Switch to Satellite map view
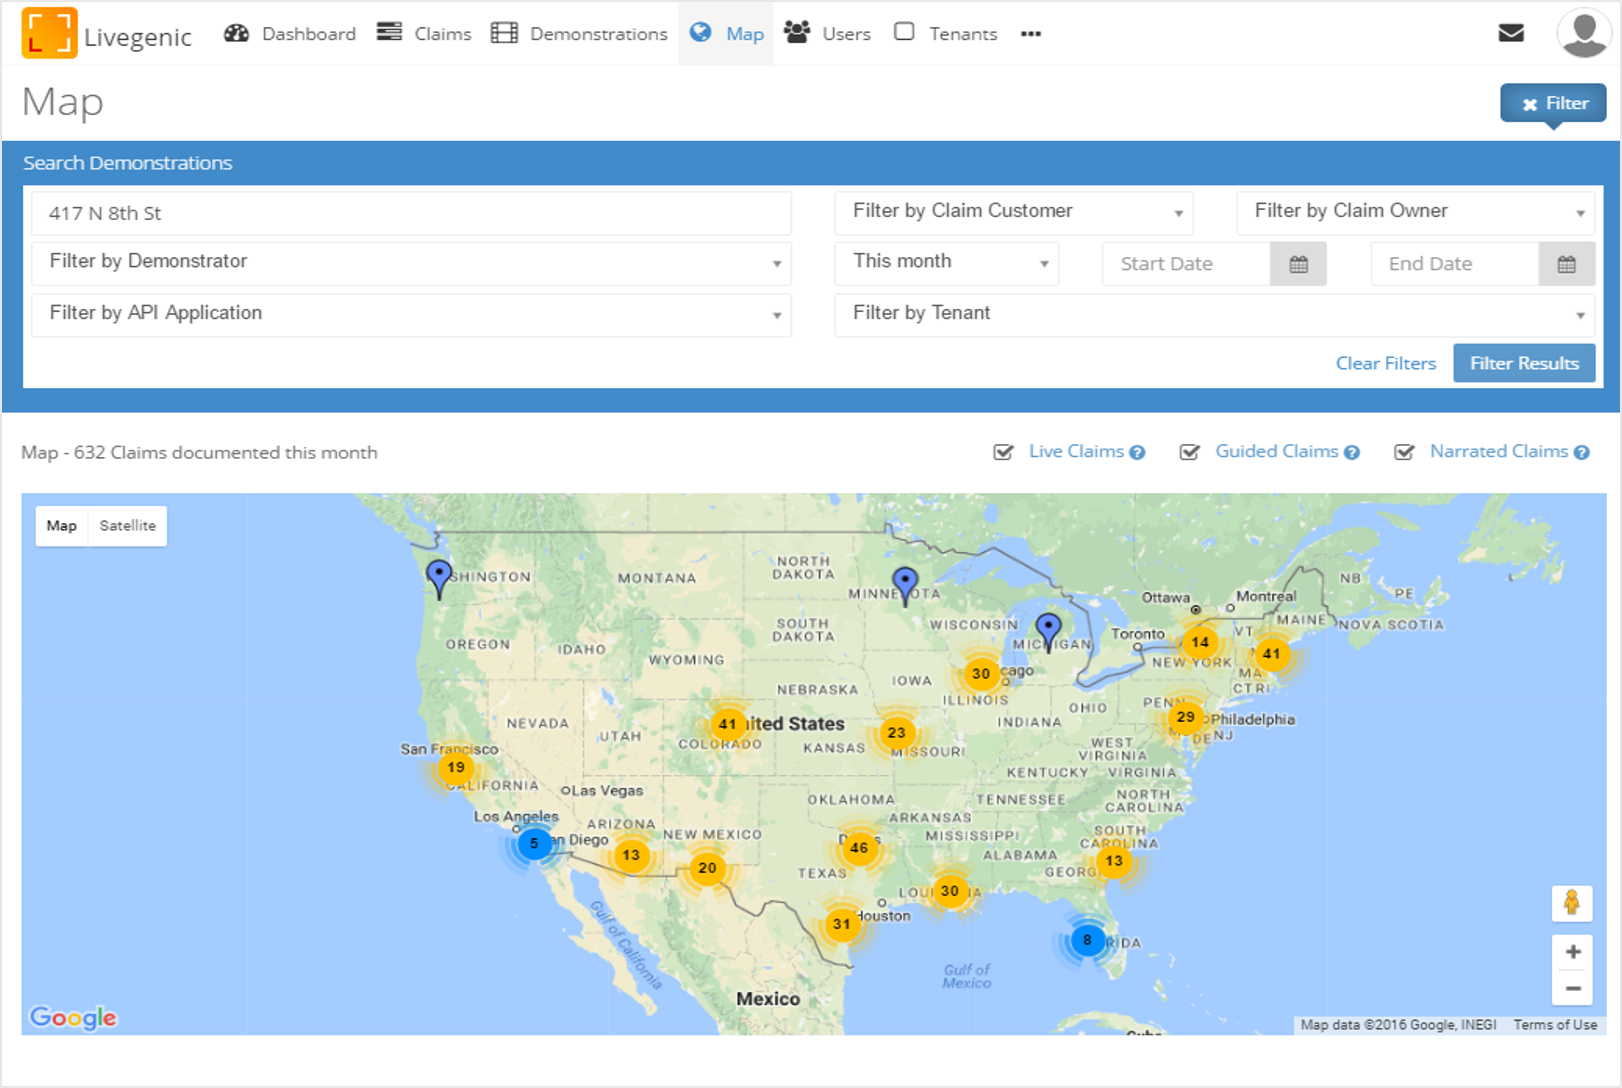This screenshot has width=1622, height=1088. coord(127,526)
